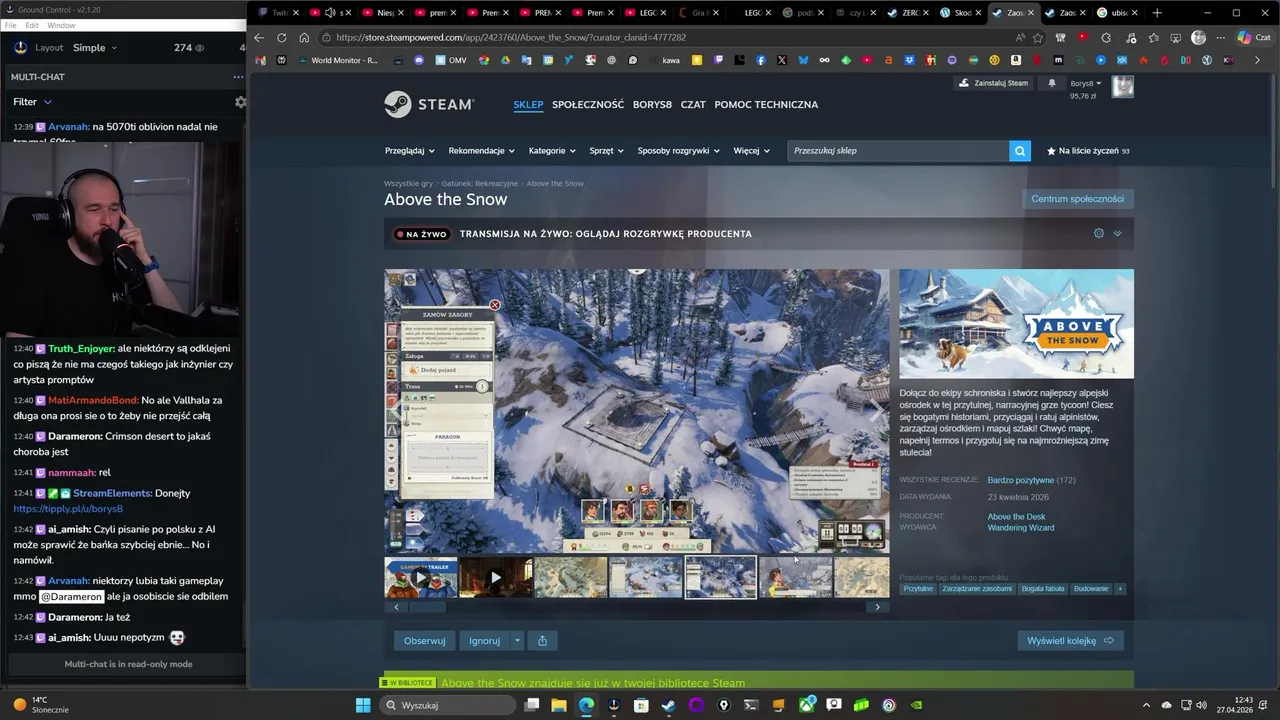Click the share icon next to Ignoruj
1280x720 pixels.
click(x=542, y=640)
